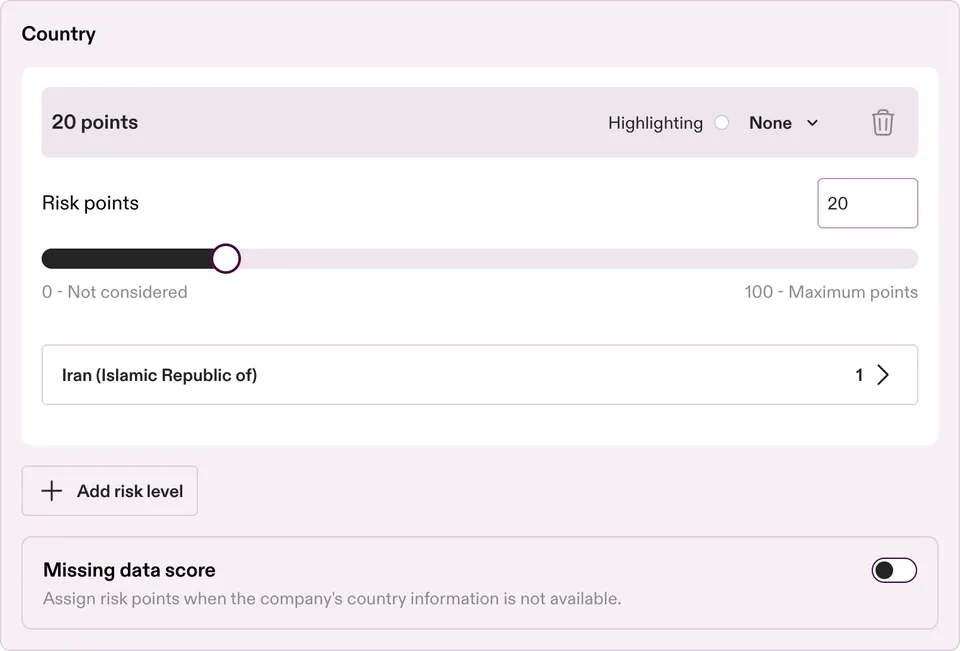Click the Risk points number field
Image resolution: width=960 pixels, height=651 pixels.
point(868,203)
